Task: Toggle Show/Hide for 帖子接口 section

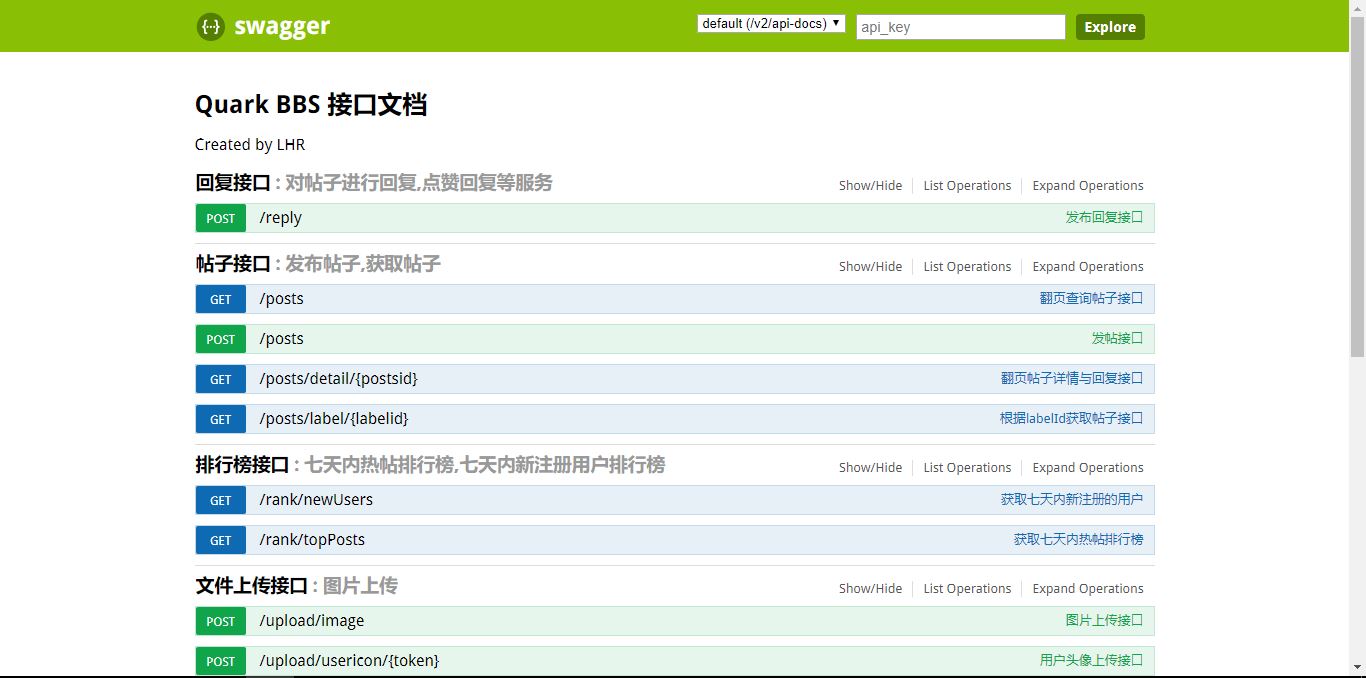Action: (870, 267)
